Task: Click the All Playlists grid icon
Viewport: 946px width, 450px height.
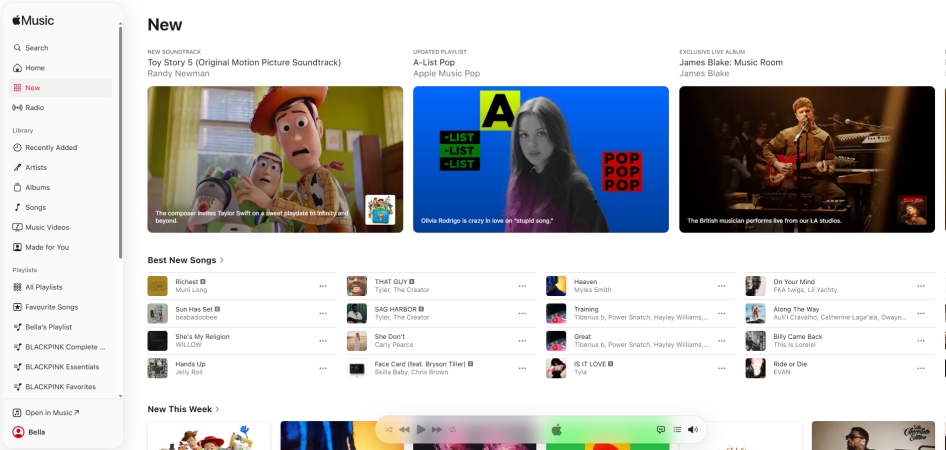Action: (17, 287)
